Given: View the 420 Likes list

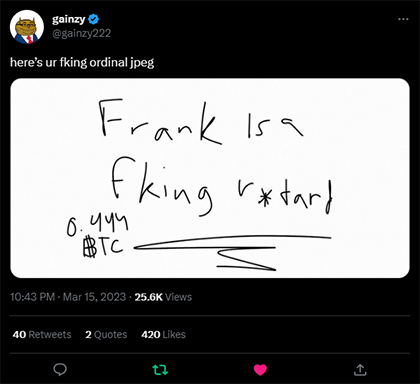Looking at the screenshot, I should 163,334.
